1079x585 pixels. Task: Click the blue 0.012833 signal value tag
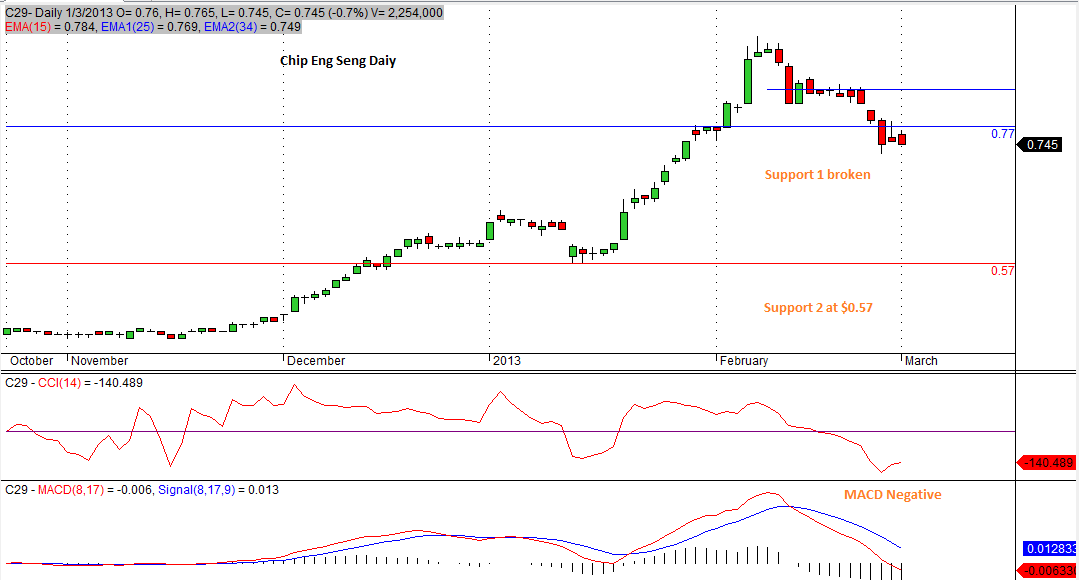[1049, 549]
